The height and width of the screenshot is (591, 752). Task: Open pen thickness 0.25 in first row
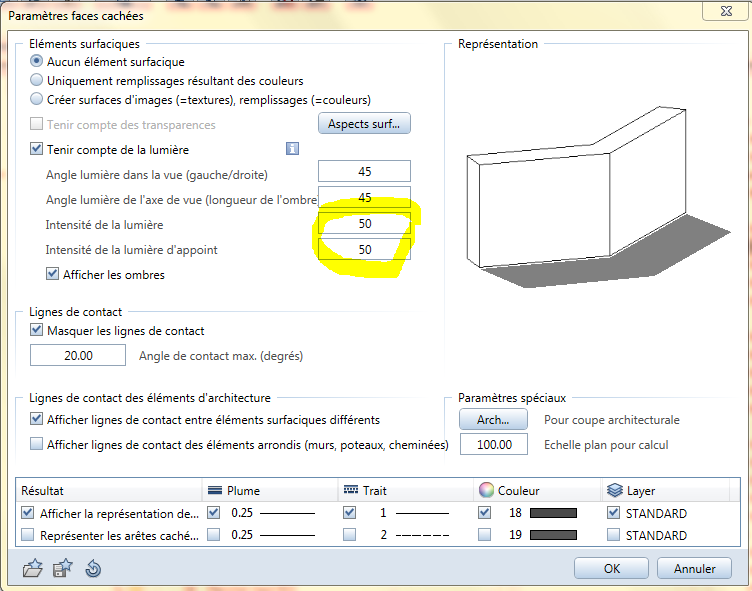click(x=272, y=513)
